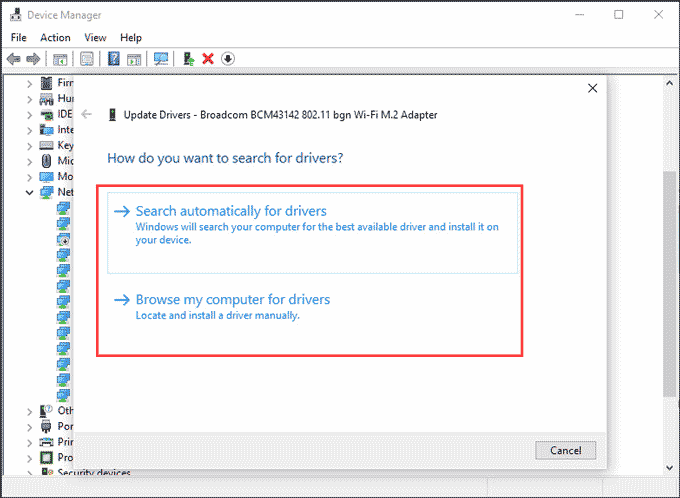Click the Keyboards category icon
680x498 pixels.
point(46,145)
